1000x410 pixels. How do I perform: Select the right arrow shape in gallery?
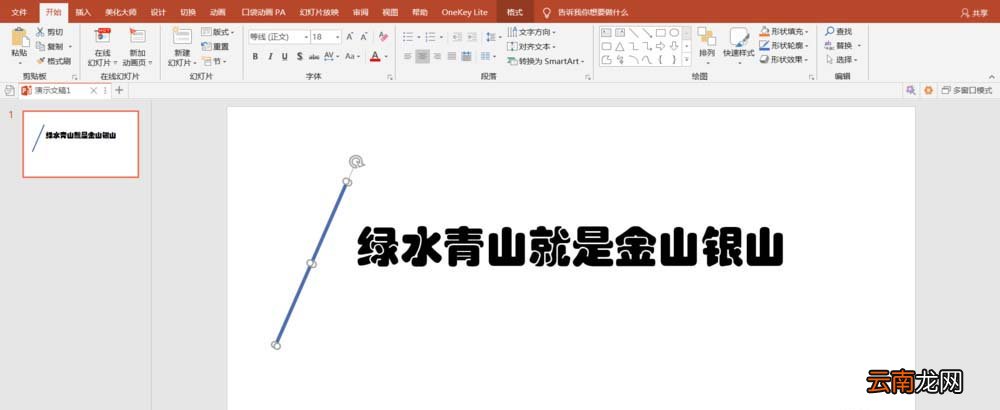click(661, 47)
